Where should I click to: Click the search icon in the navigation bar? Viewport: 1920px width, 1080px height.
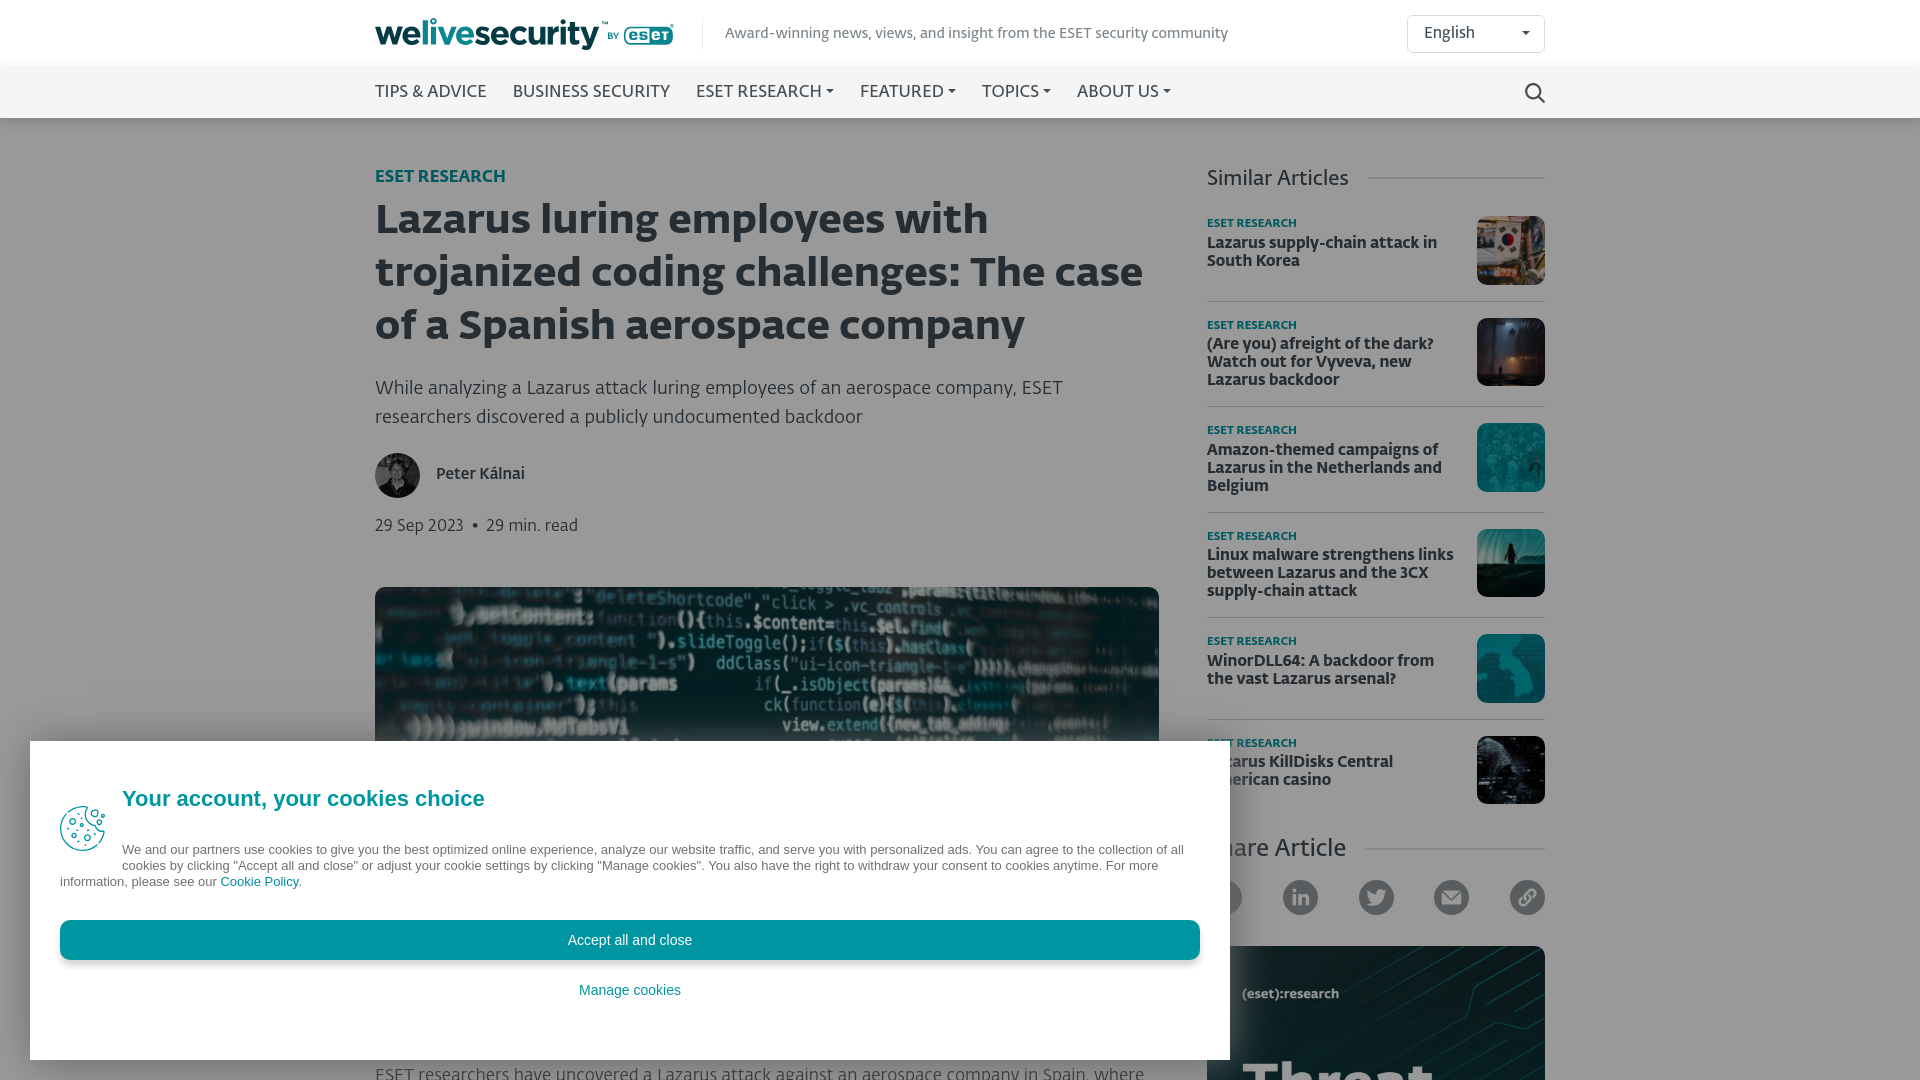[x=1534, y=92]
